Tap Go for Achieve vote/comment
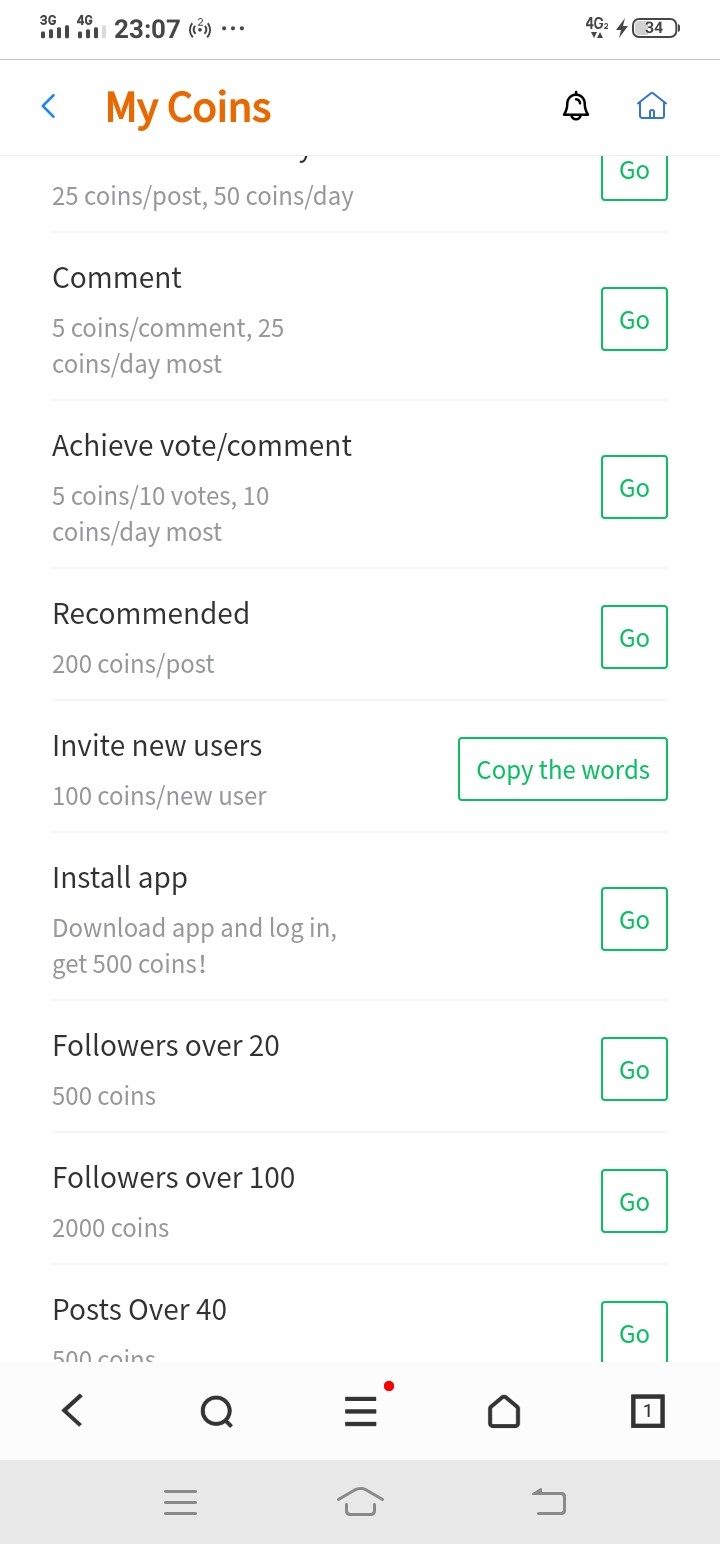 634,488
